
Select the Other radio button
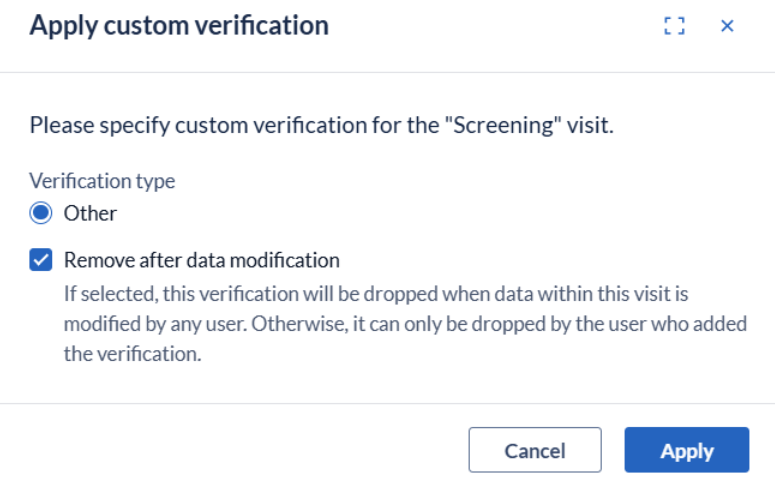pyautogui.click(x=41, y=213)
